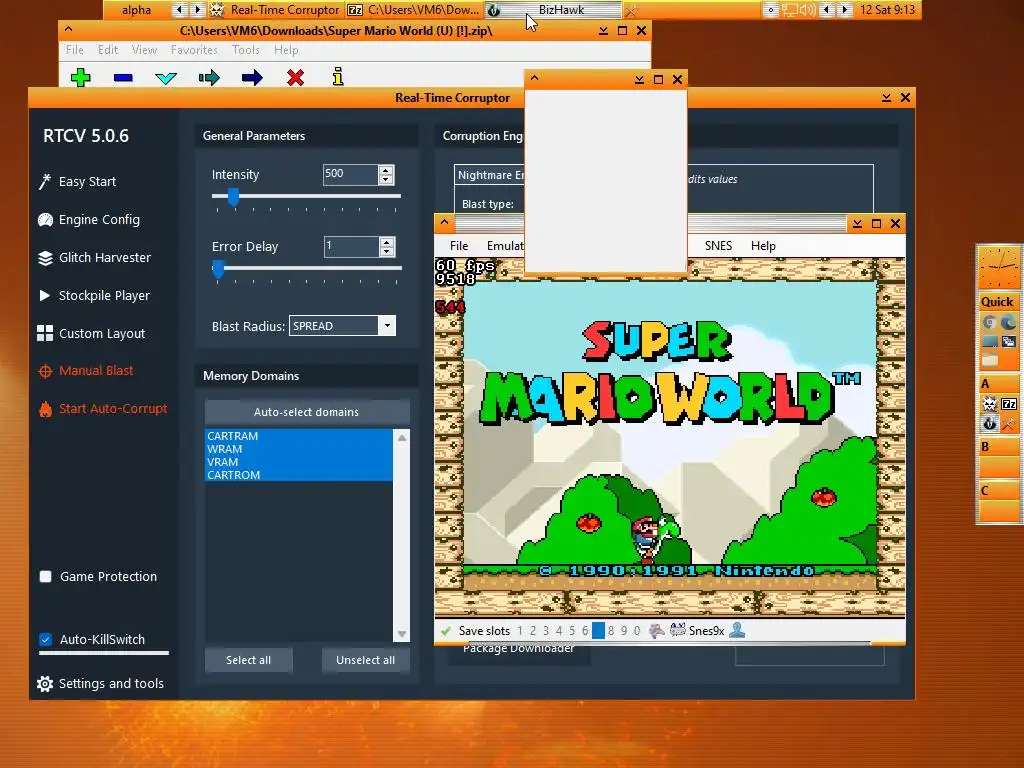Open the Blast Radius SPREAD dropdown
The width and height of the screenshot is (1024, 768).
click(x=387, y=326)
